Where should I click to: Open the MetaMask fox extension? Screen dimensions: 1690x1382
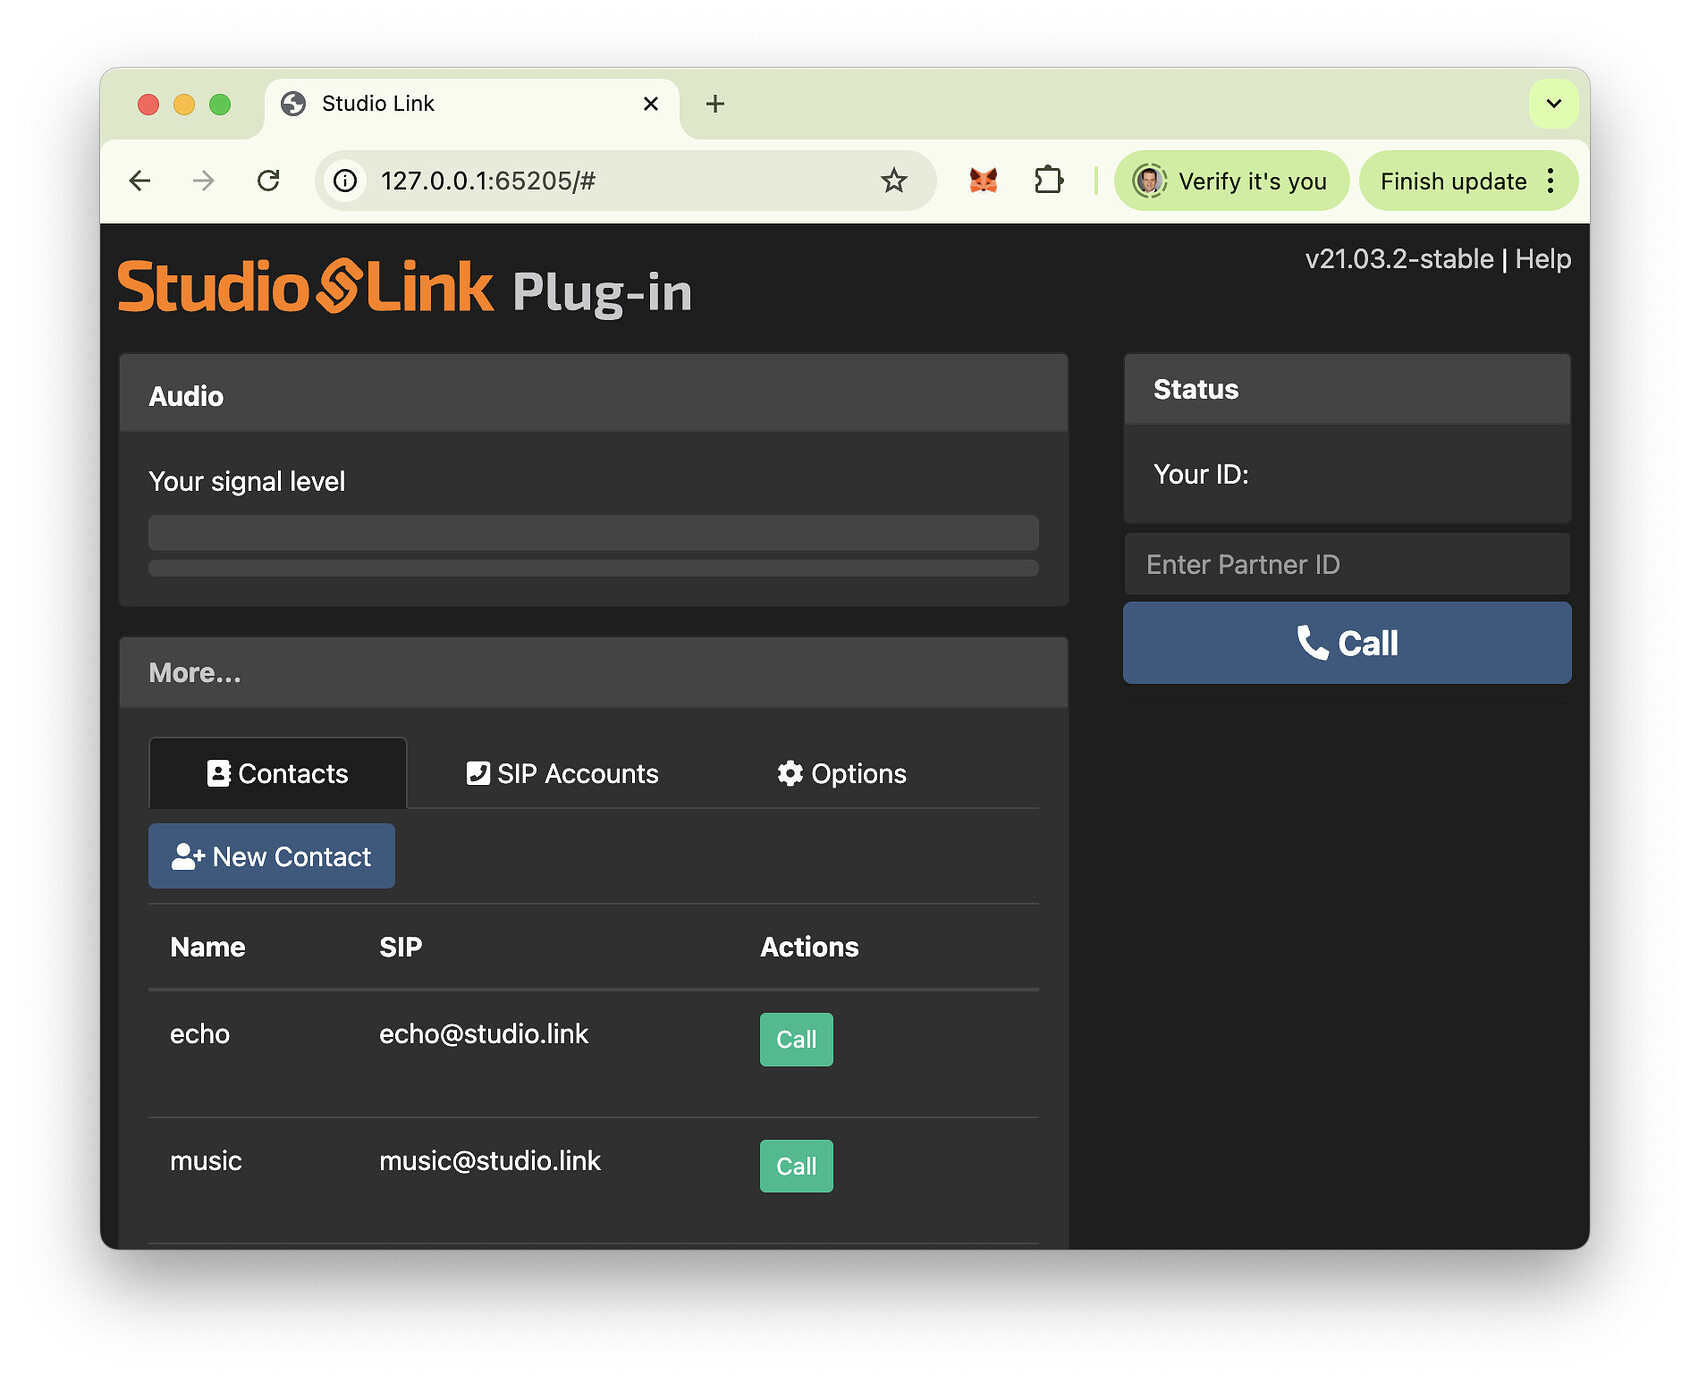[x=984, y=181]
